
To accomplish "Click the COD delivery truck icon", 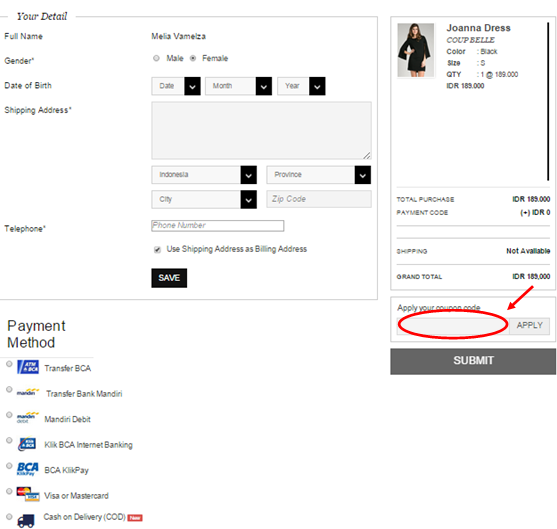I will pyautogui.click(x=26, y=520).
